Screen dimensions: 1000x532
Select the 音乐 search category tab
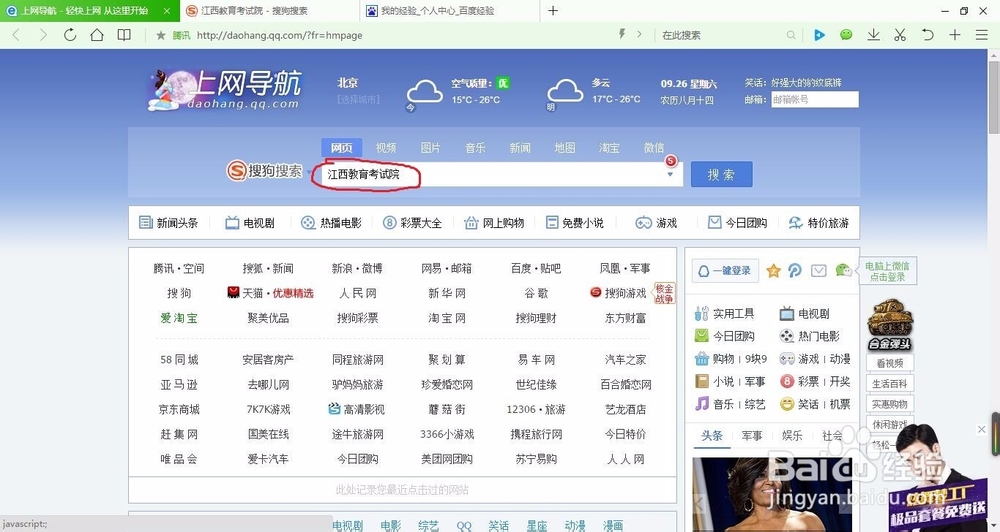point(475,148)
